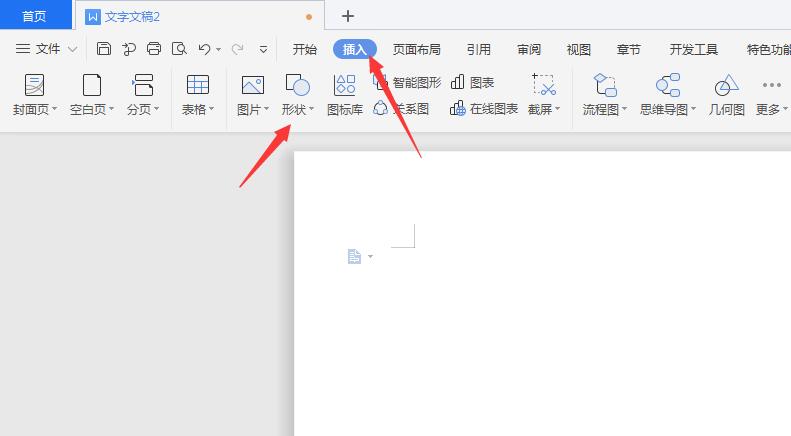Open the File (文件) menu

(x=38, y=49)
